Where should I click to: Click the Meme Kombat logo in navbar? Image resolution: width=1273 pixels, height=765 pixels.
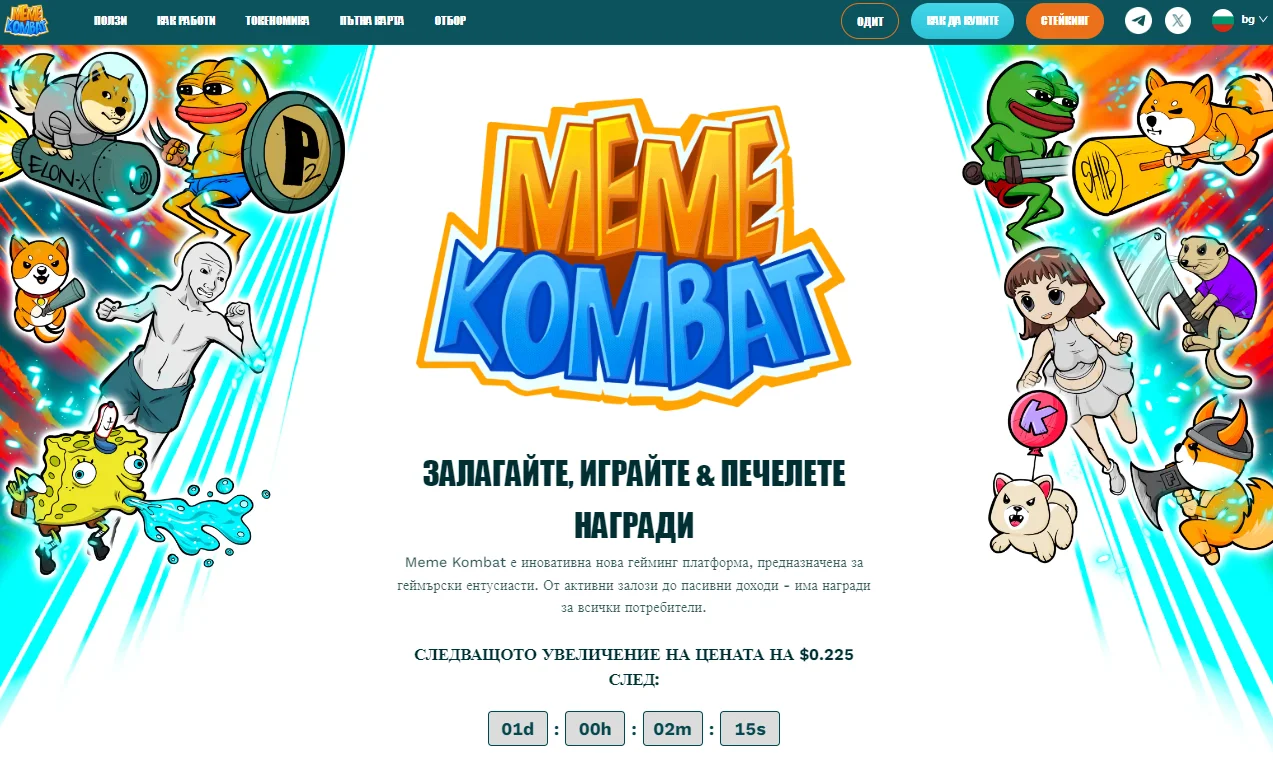pos(26,20)
